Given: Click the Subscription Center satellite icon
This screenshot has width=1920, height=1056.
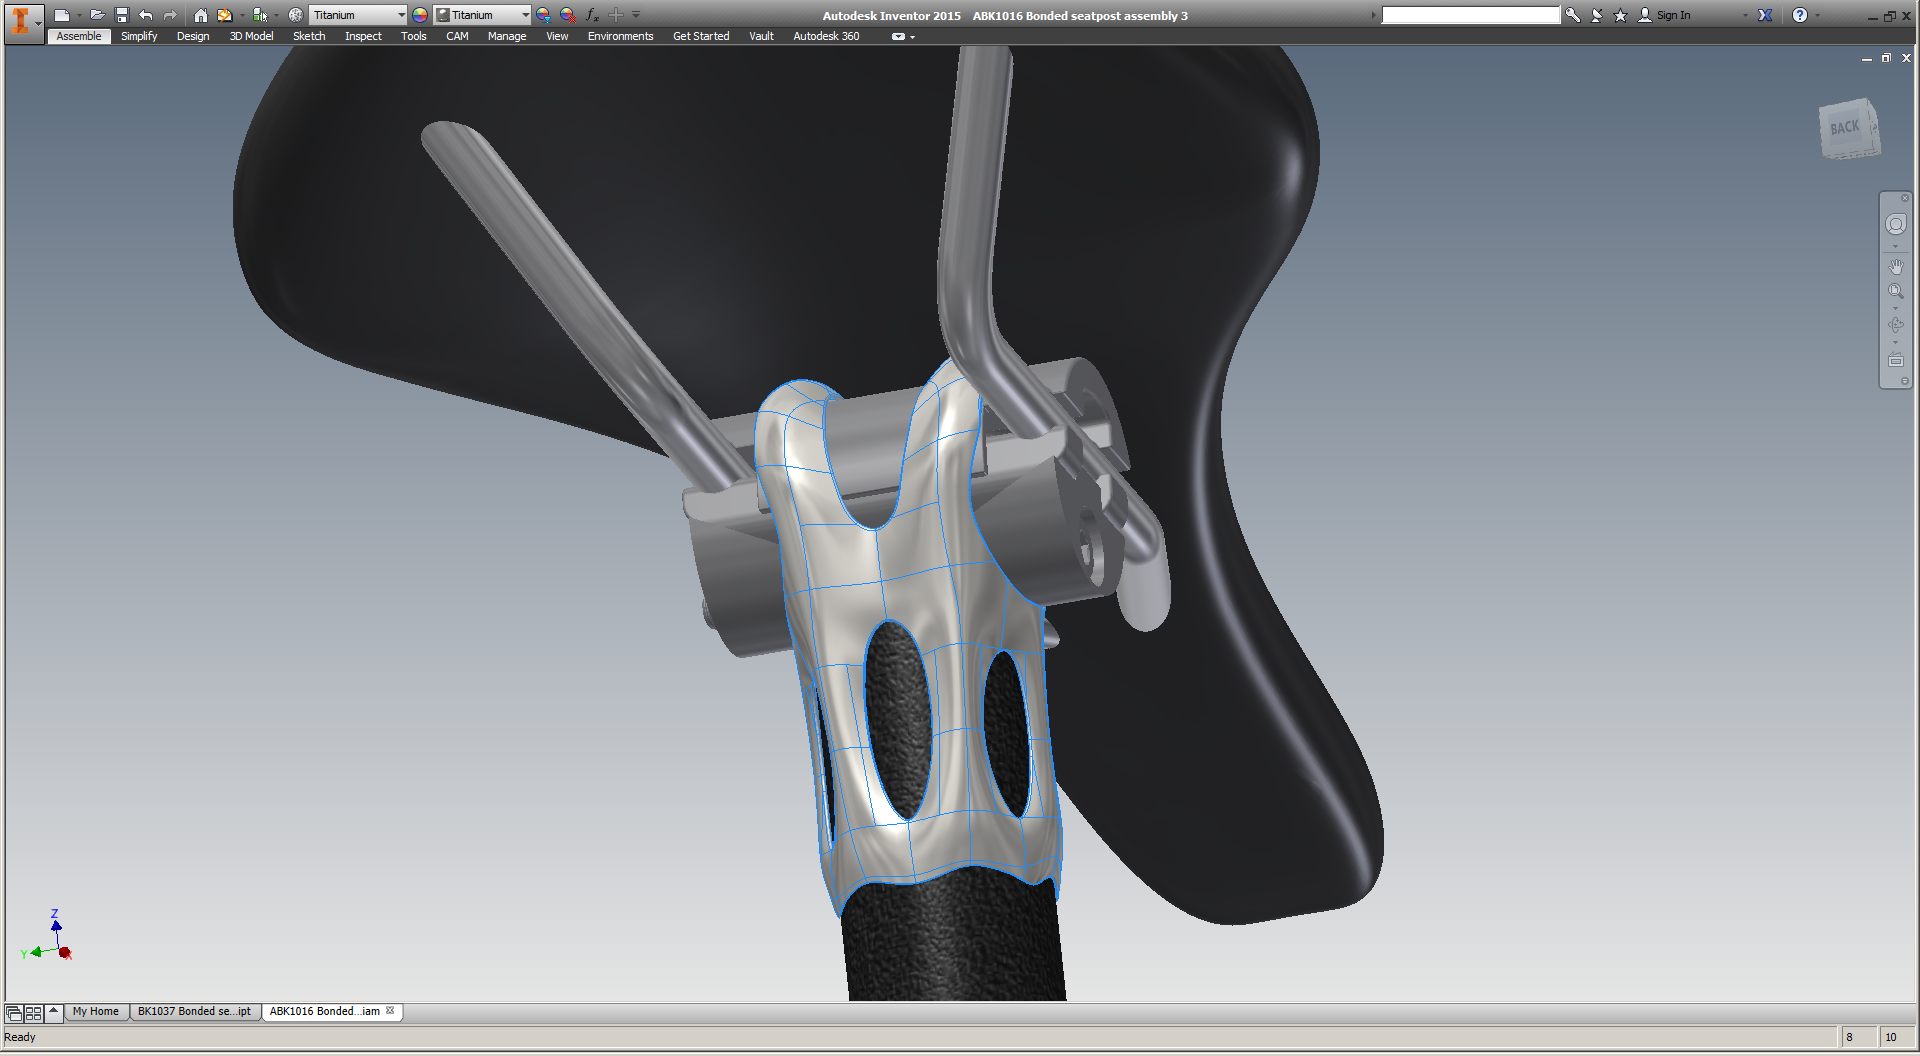Looking at the screenshot, I should click(x=1597, y=15).
